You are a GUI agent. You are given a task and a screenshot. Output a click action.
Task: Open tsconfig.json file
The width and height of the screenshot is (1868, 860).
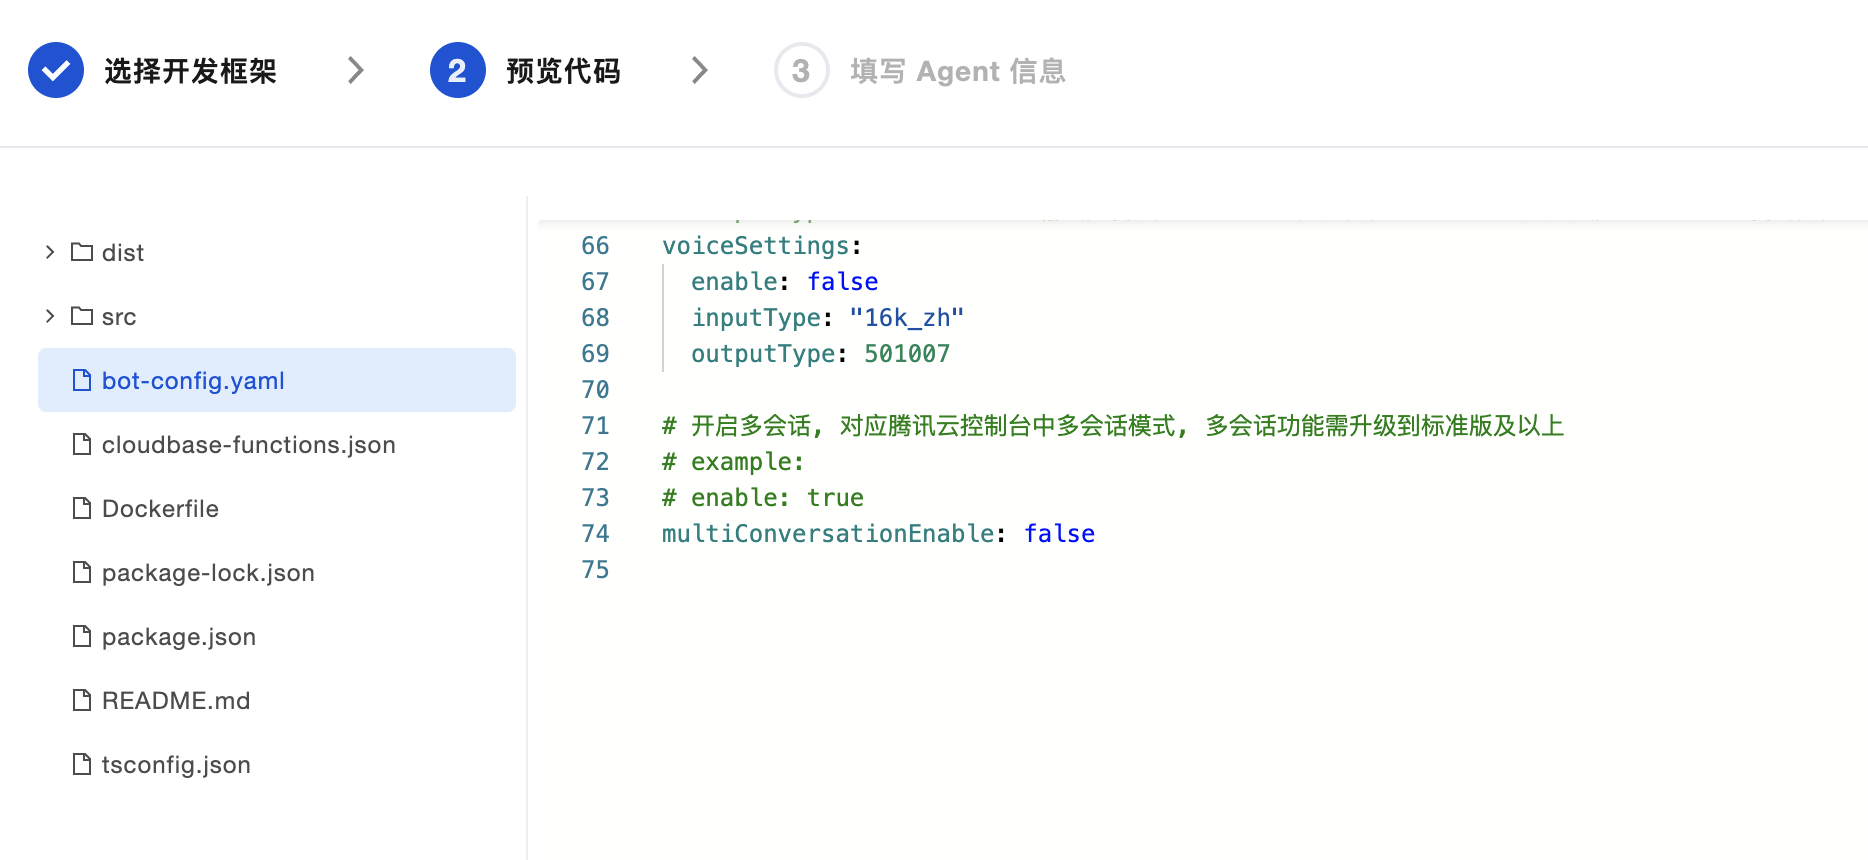tap(176, 765)
